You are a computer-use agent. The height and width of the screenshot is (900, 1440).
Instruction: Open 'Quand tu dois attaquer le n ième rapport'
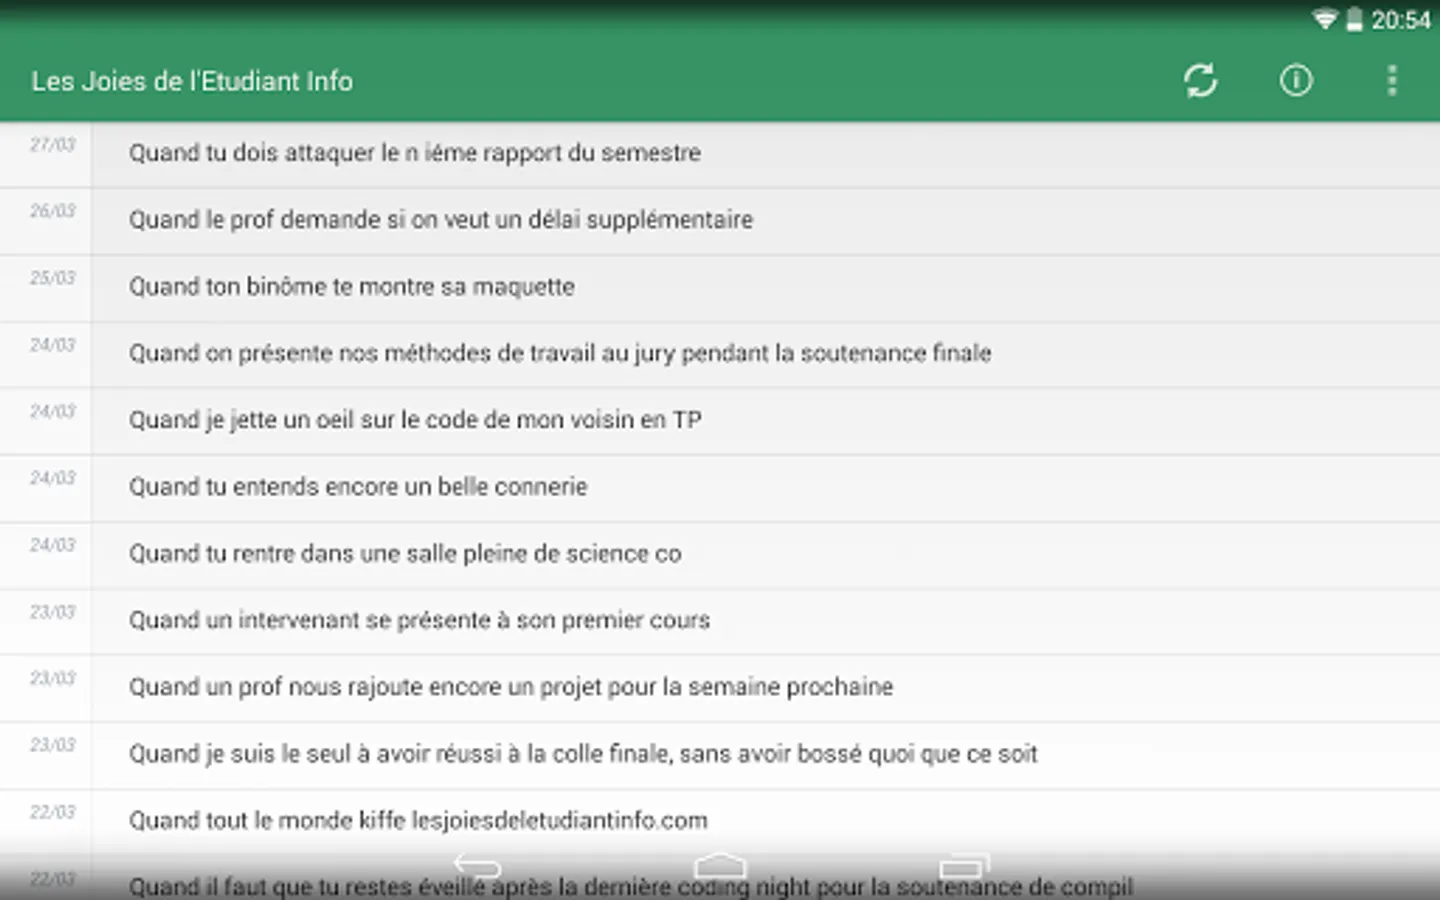pos(720,154)
